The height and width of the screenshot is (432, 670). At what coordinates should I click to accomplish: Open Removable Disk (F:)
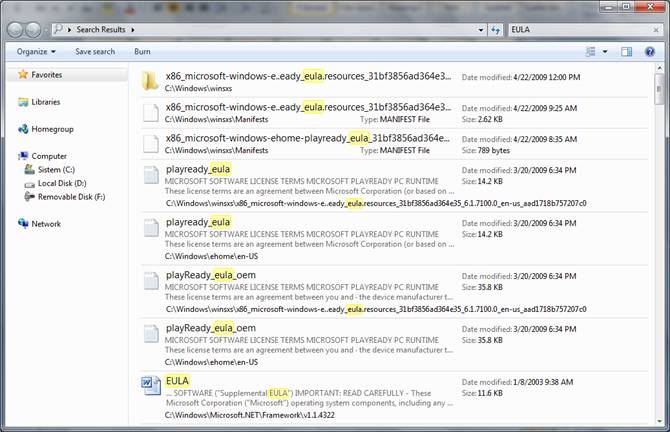point(71,197)
